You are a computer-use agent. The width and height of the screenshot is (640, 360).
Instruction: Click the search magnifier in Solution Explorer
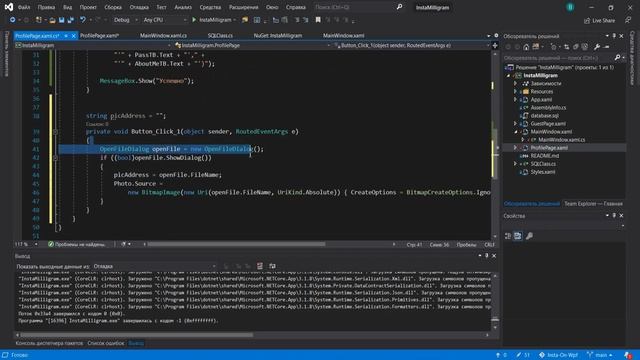click(x=617, y=58)
